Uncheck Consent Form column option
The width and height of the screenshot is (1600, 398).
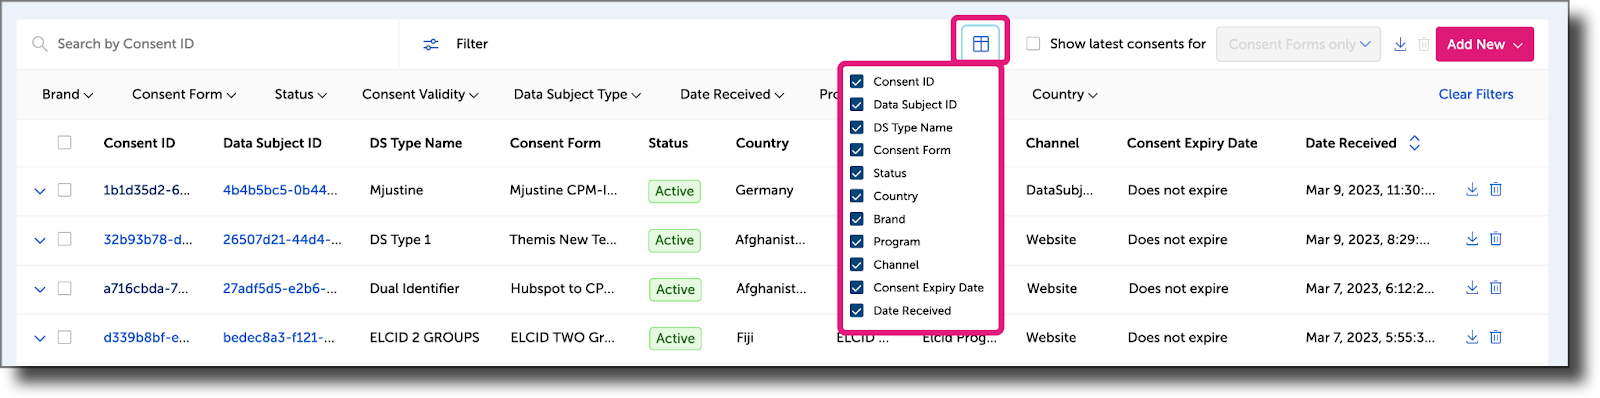857,150
